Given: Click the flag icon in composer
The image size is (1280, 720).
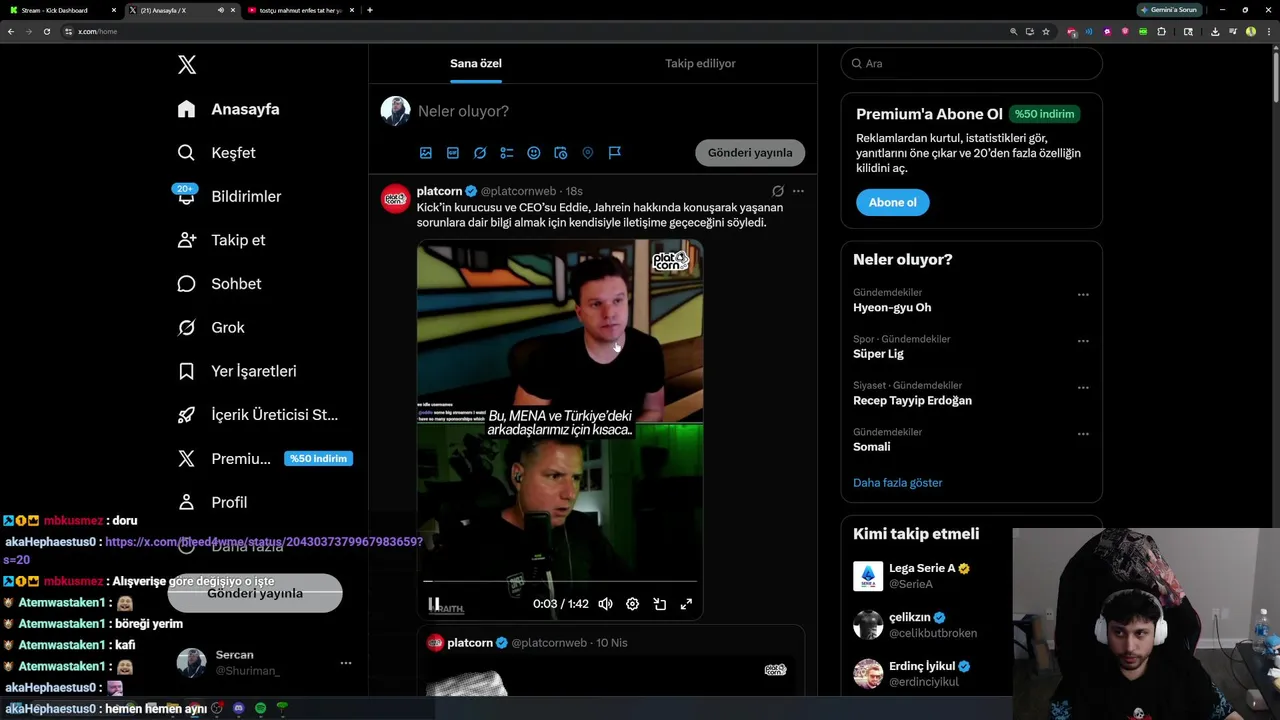Looking at the screenshot, I should click(x=615, y=153).
